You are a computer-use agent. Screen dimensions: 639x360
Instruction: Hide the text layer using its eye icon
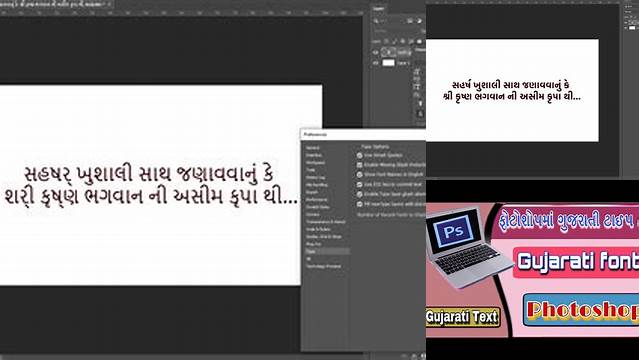375,52
